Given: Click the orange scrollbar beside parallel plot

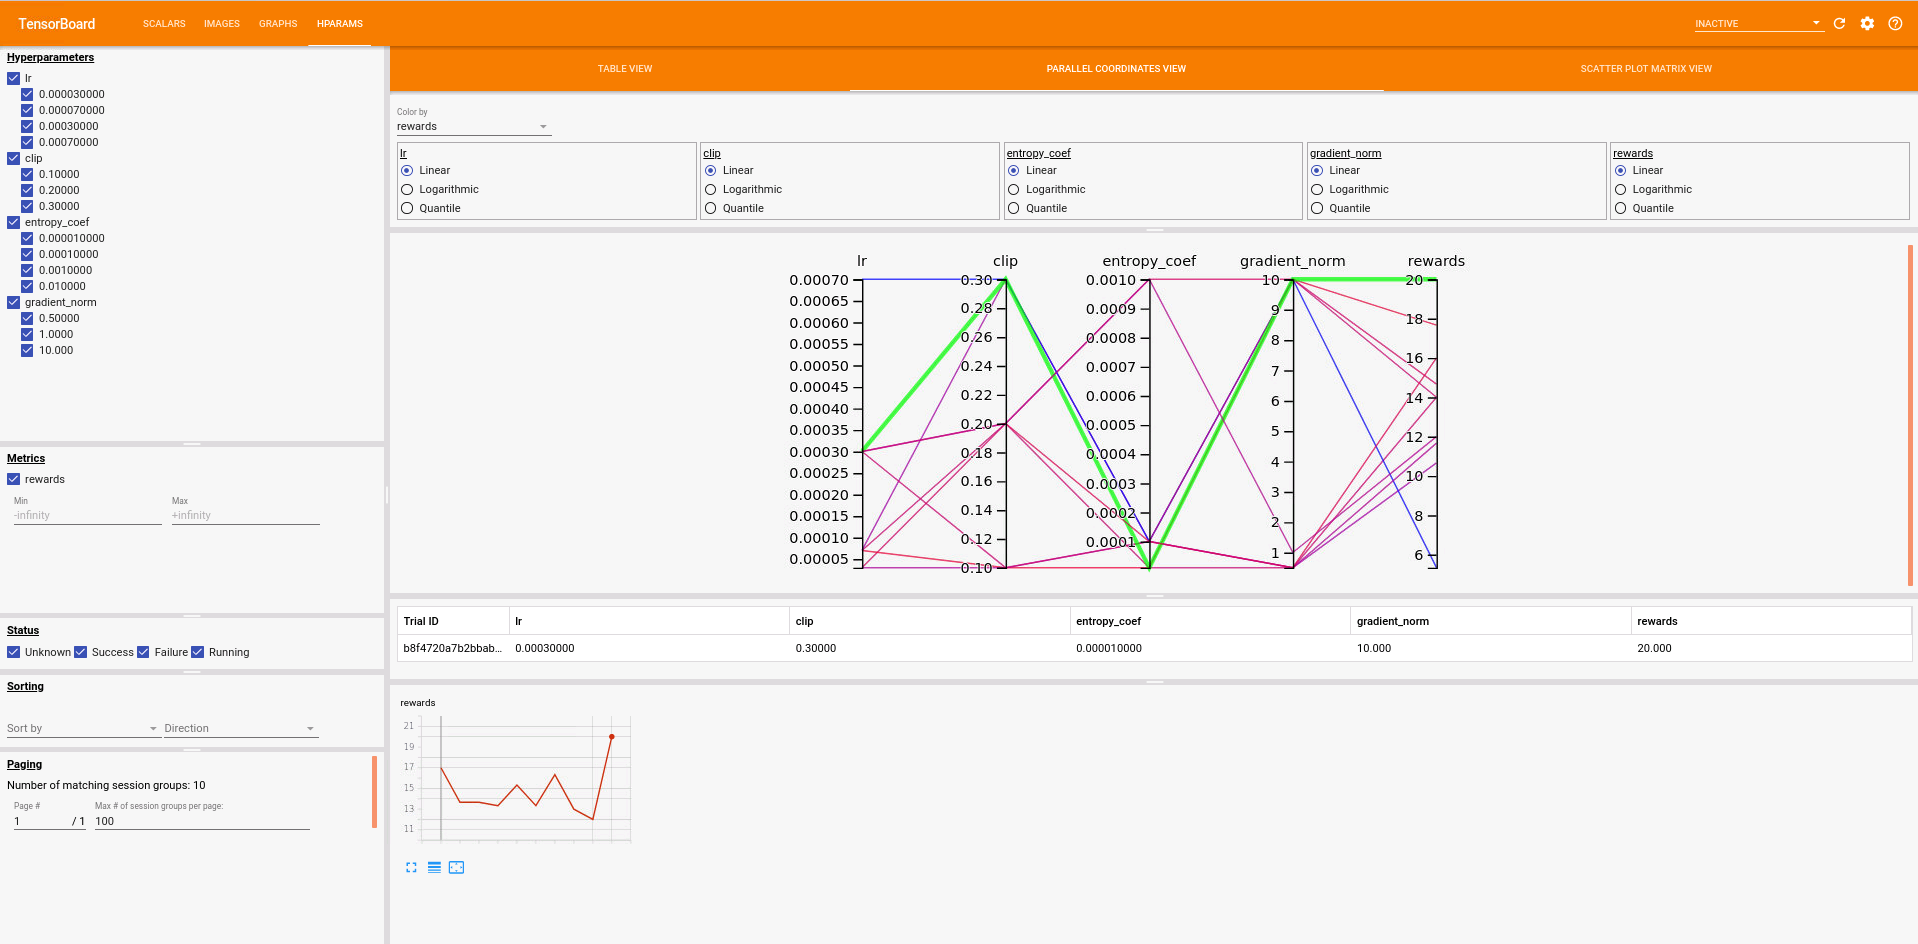Looking at the screenshot, I should point(1910,415).
